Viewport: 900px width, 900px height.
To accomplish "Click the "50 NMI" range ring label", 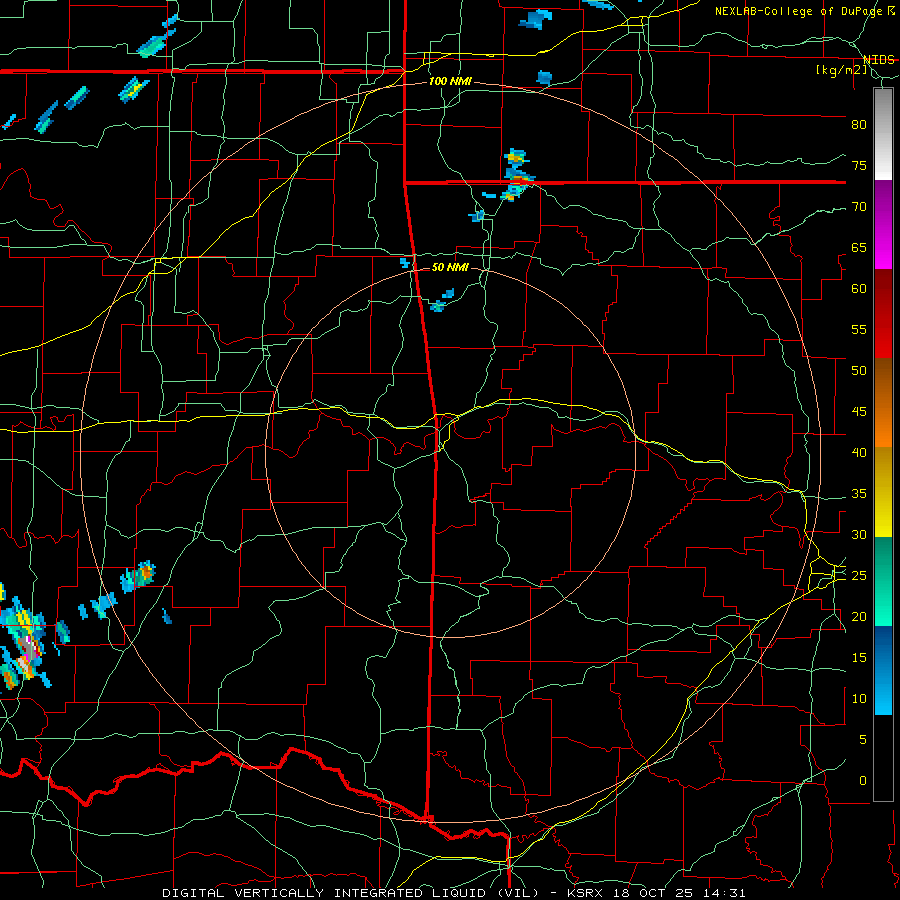I will [450, 267].
